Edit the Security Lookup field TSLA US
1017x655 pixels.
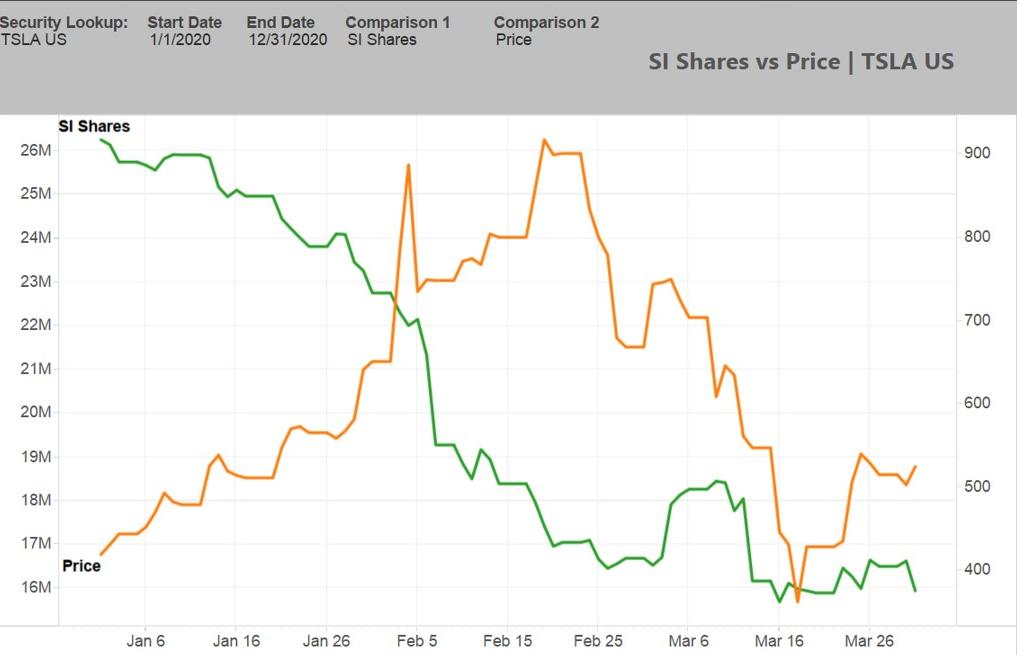34,40
